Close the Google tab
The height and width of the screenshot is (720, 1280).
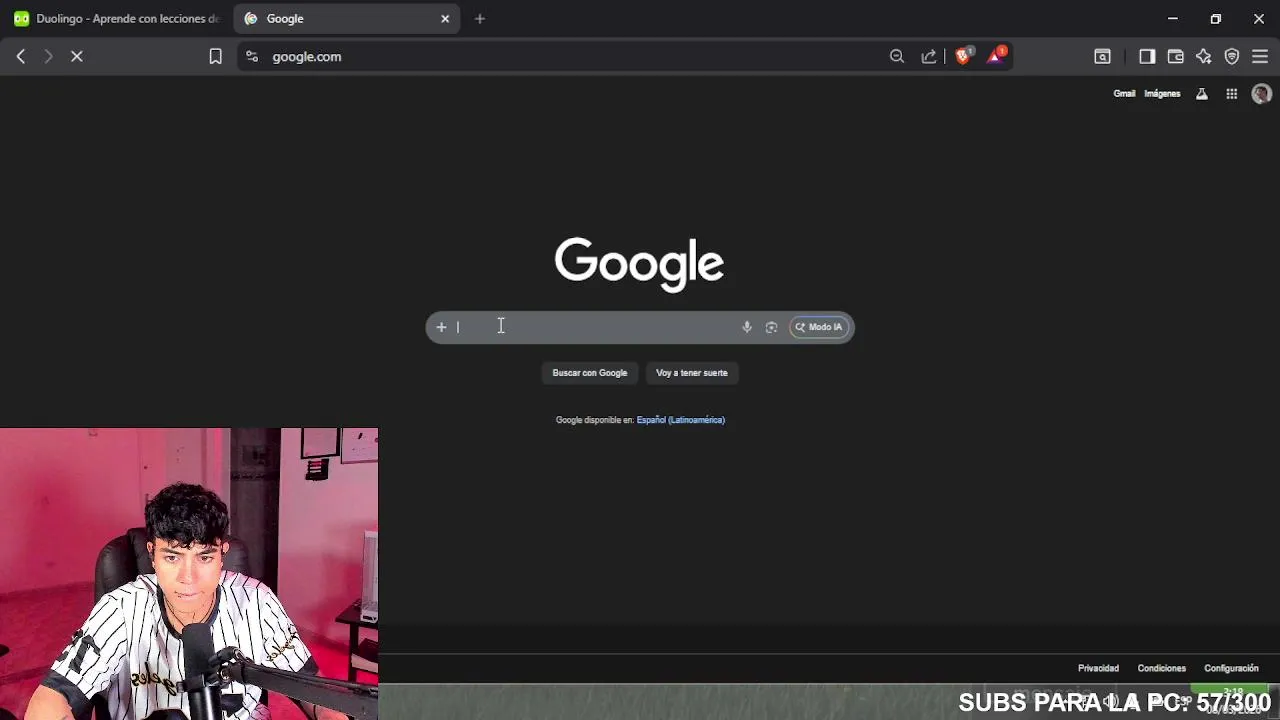pyautogui.click(x=445, y=18)
